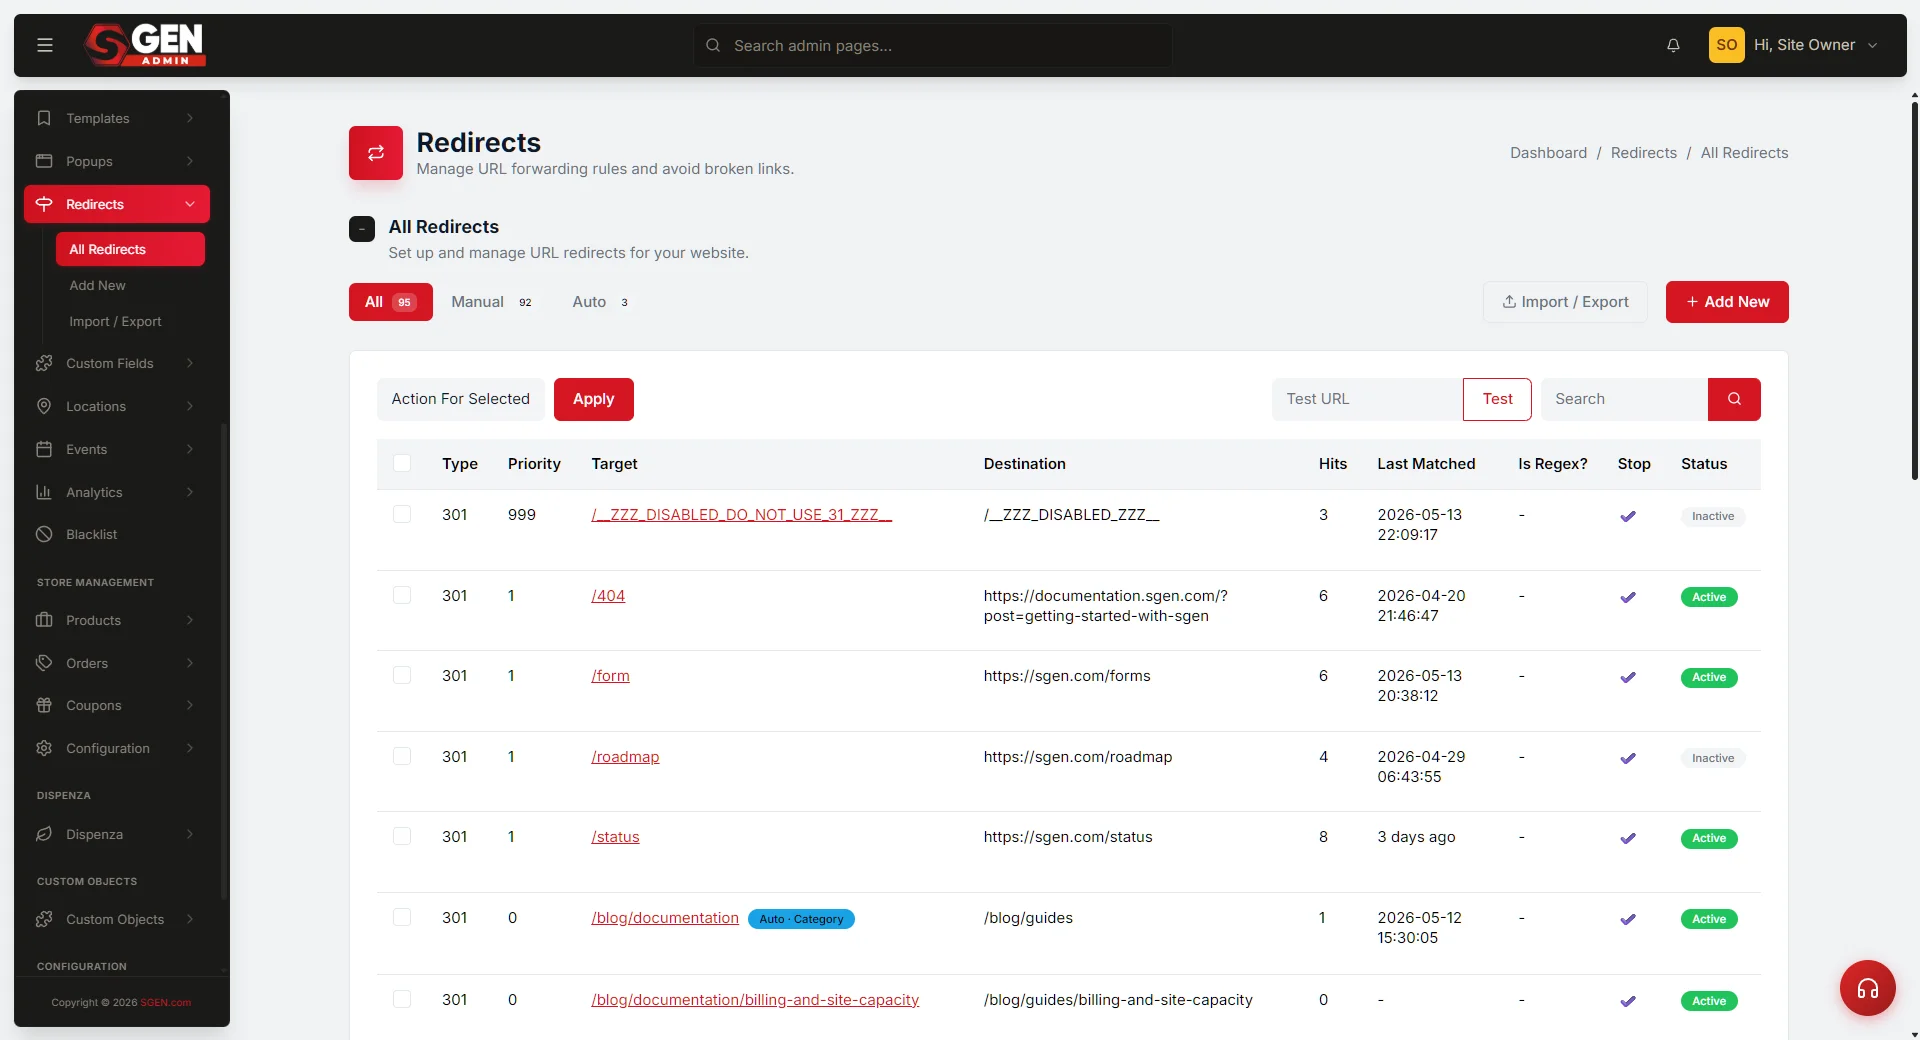
Task: Click the Popups window icon
Action: click(x=44, y=161)
